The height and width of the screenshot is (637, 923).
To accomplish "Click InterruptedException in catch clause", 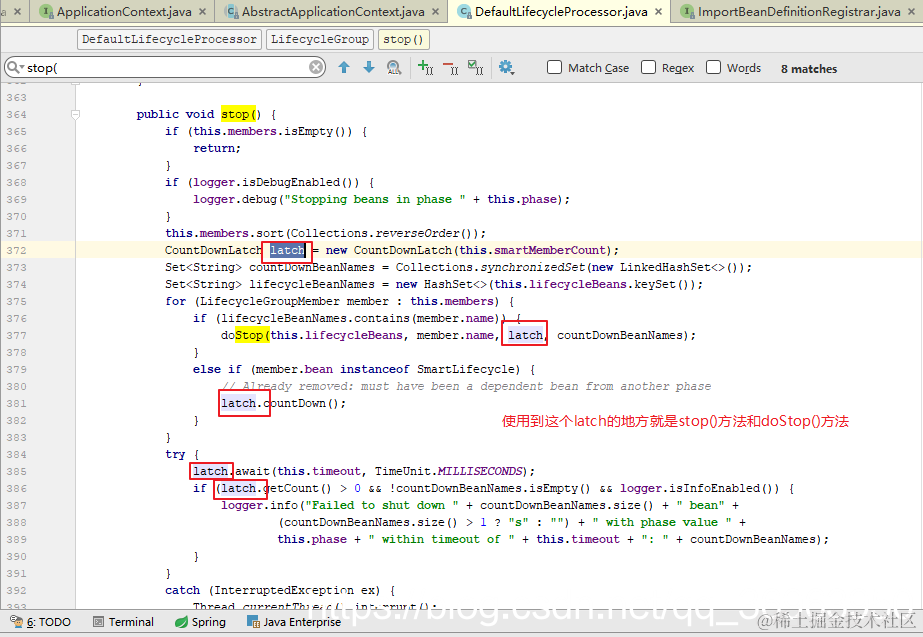I will tap(283, 590).
